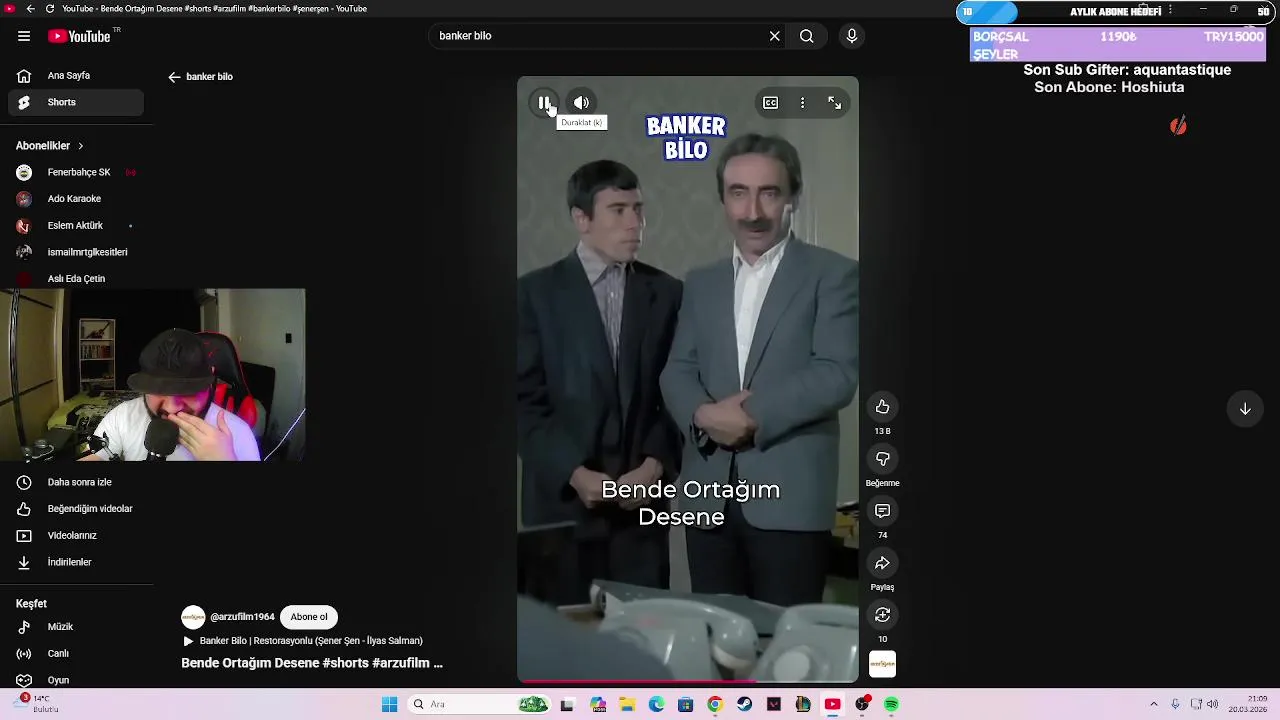Click the YouTube logo

79,36
